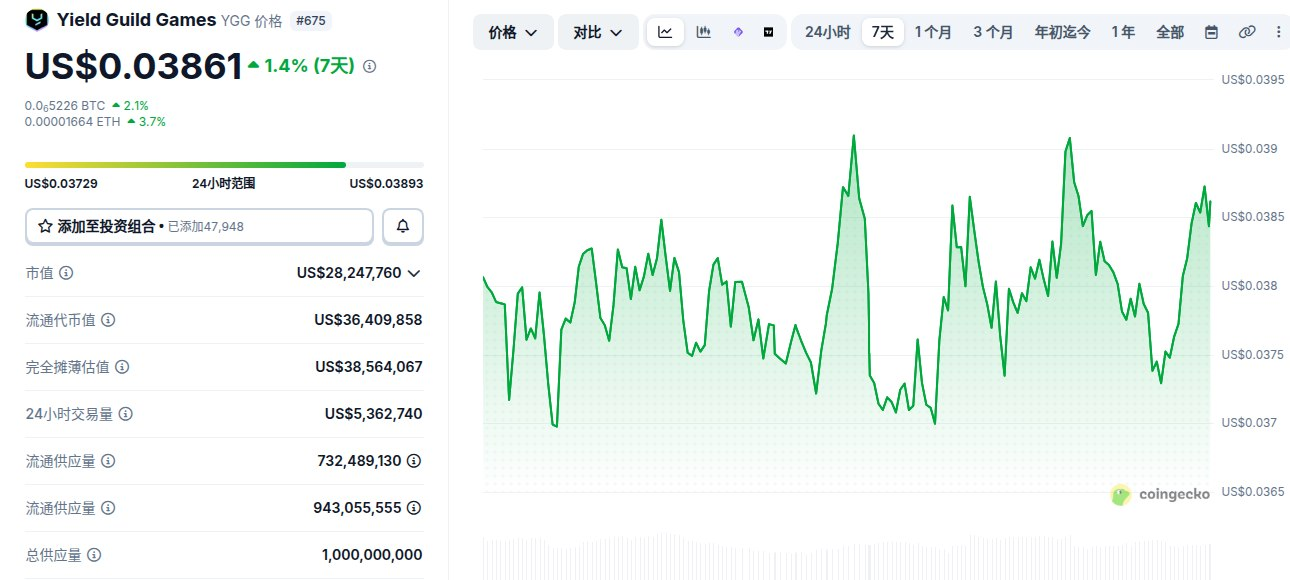This screenshot has width=1290, height=580.
Task: Click the bell price alert button
Action: coord(403,226)
